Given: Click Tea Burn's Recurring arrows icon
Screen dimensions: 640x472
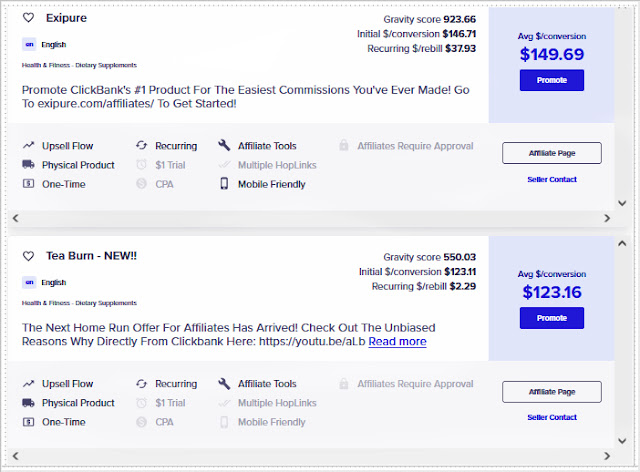Looking at the screenshot, I should (x=141, y=384).
